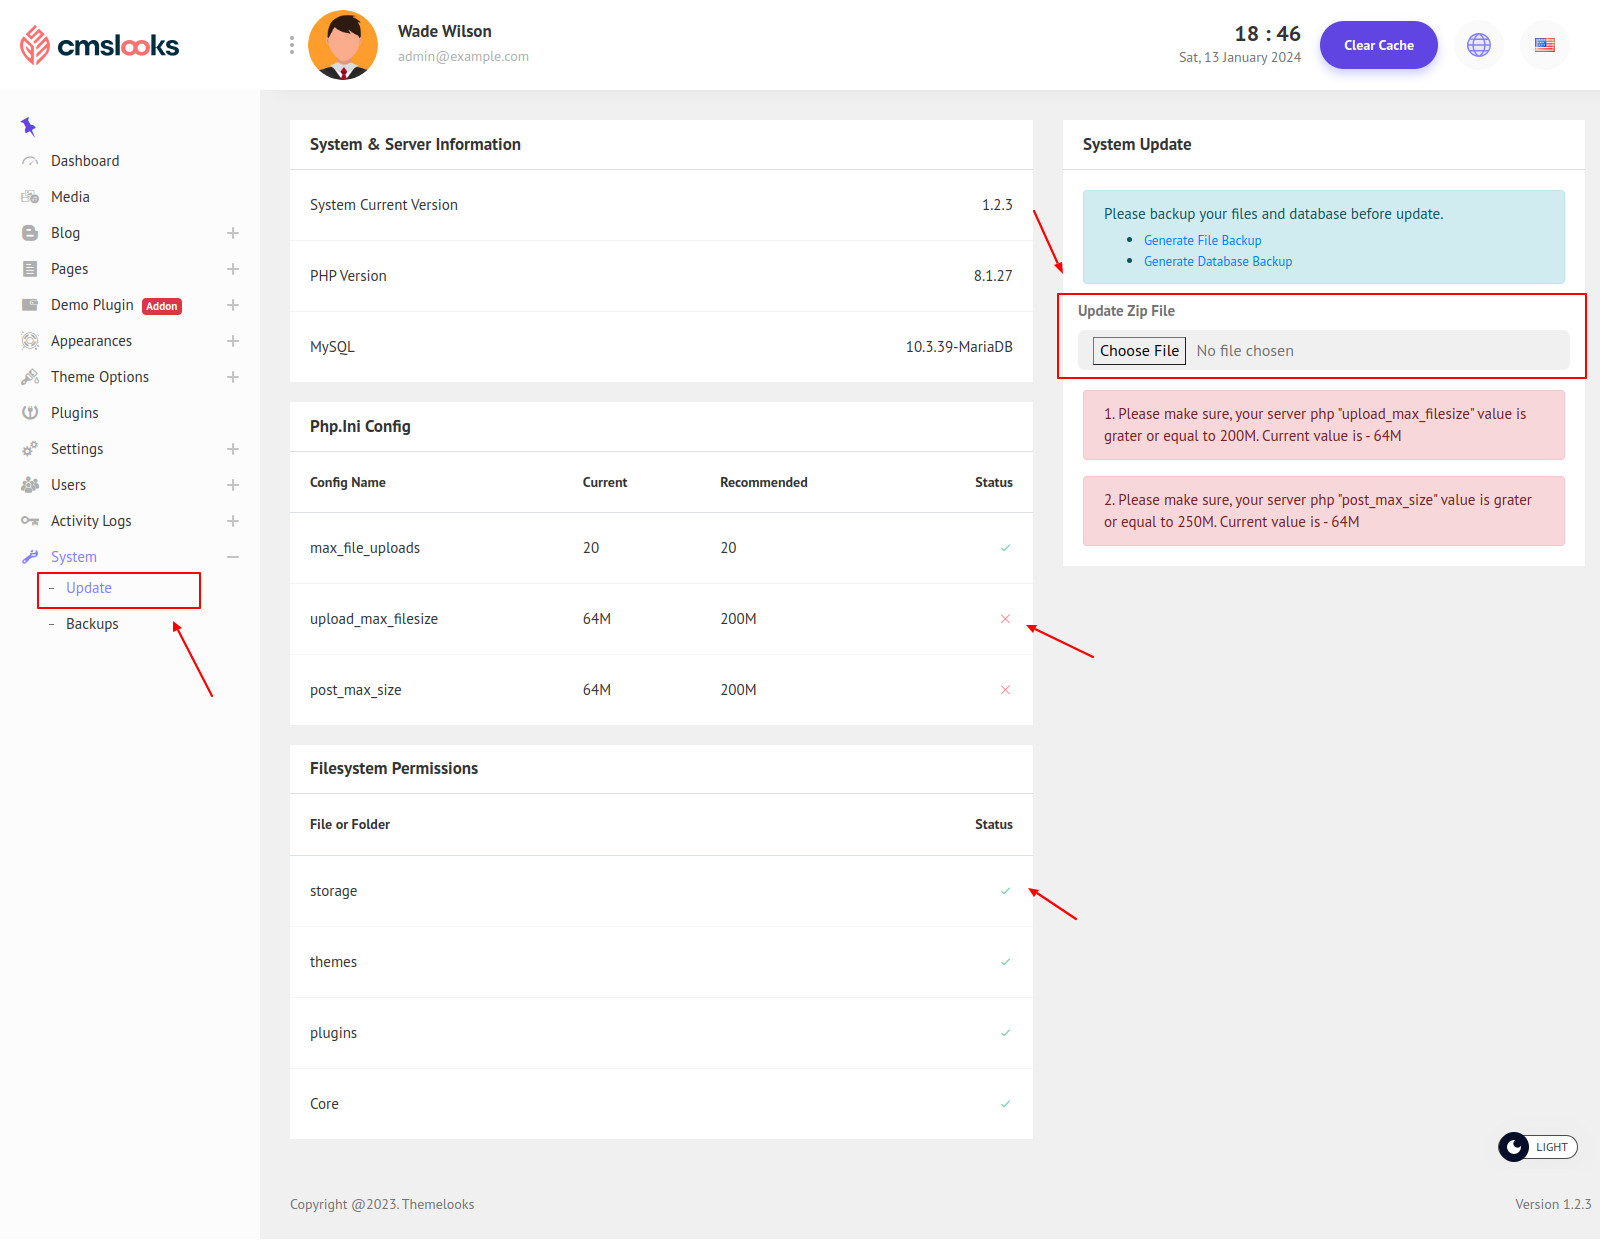Screen dimensions: 1600x1240
Task: Click the cmslooks logo
Action: pos(100,45)
